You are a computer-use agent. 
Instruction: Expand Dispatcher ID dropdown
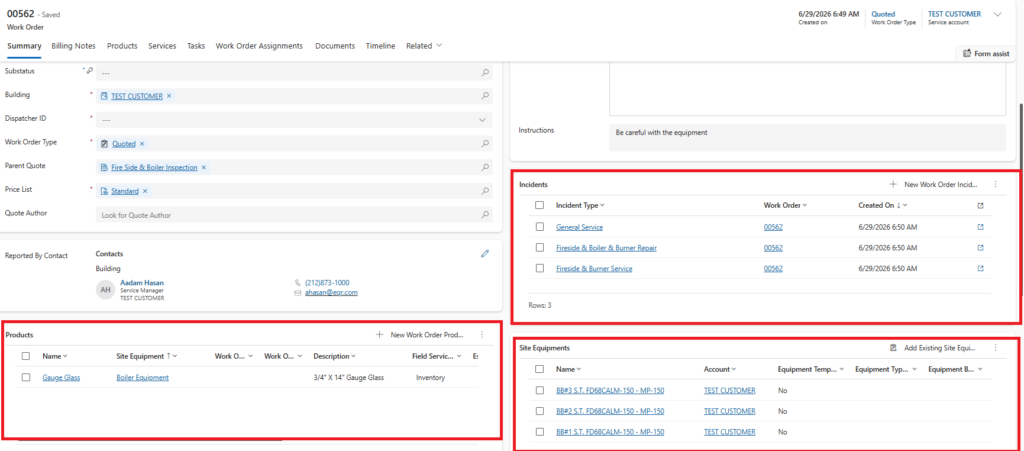(x=483, y=120)
